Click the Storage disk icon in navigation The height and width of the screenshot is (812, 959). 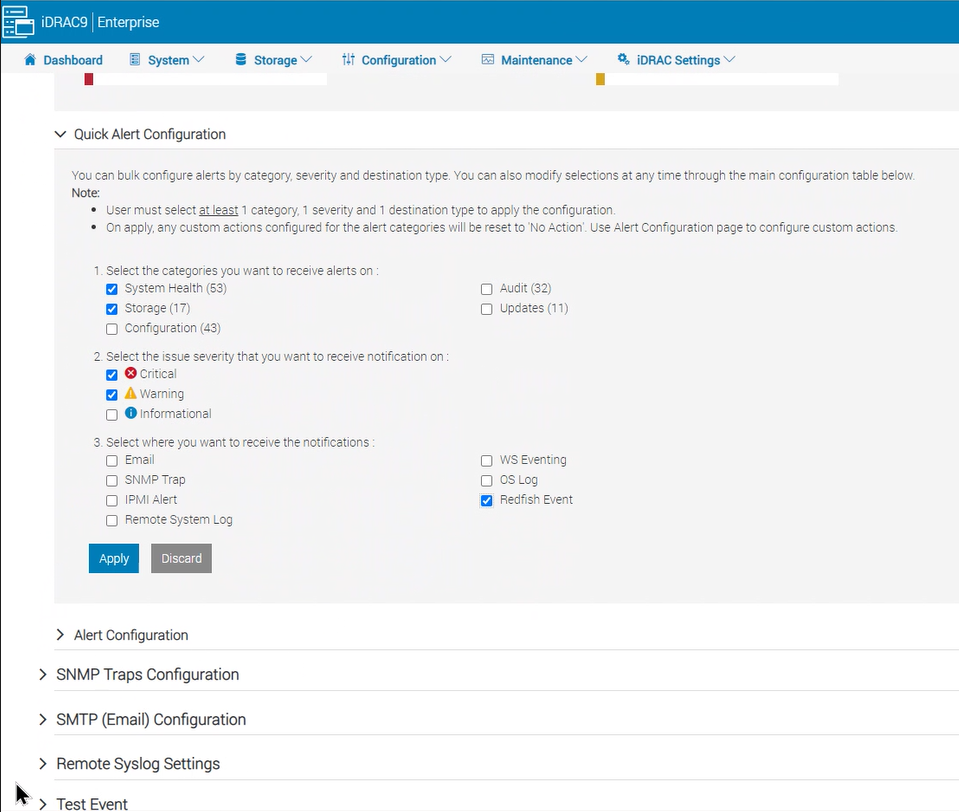click(x=240, y=60)
